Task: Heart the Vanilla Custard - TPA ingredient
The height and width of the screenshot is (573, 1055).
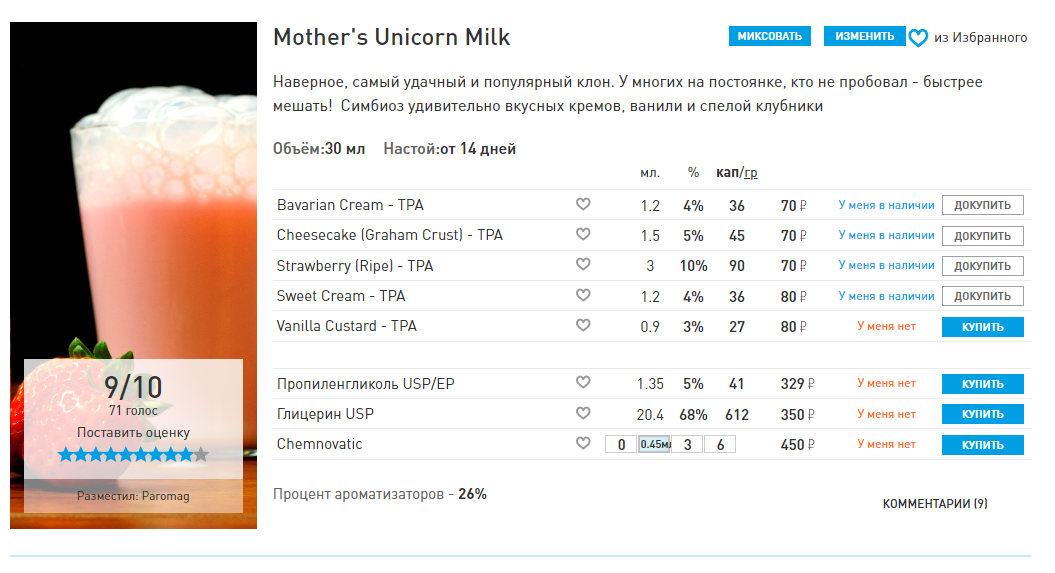Action: click(x=583, y=325)
